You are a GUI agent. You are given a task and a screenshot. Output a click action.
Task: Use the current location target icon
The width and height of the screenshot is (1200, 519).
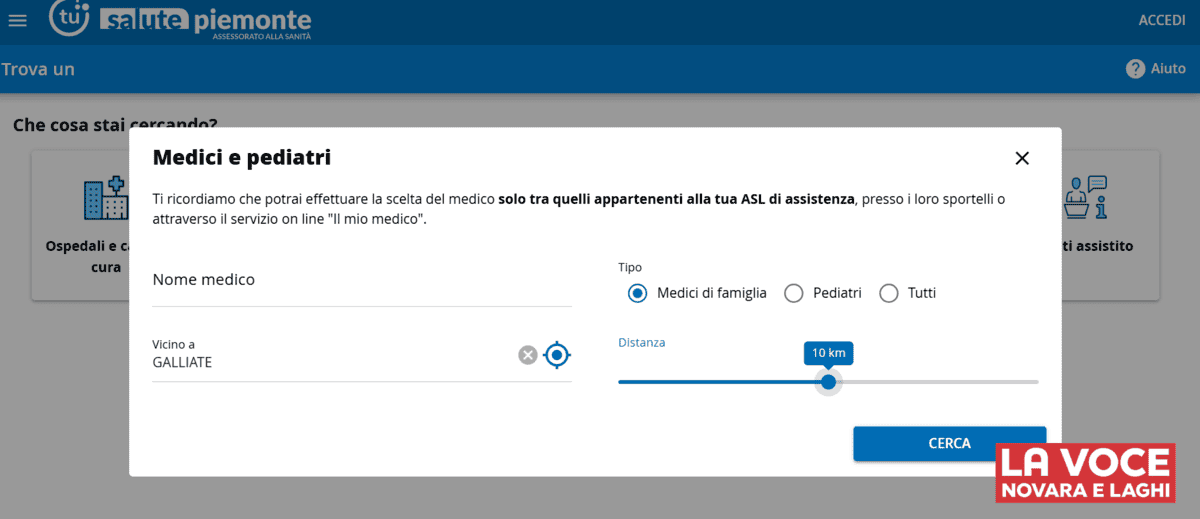pyautogui.click(x=557, y=355)
